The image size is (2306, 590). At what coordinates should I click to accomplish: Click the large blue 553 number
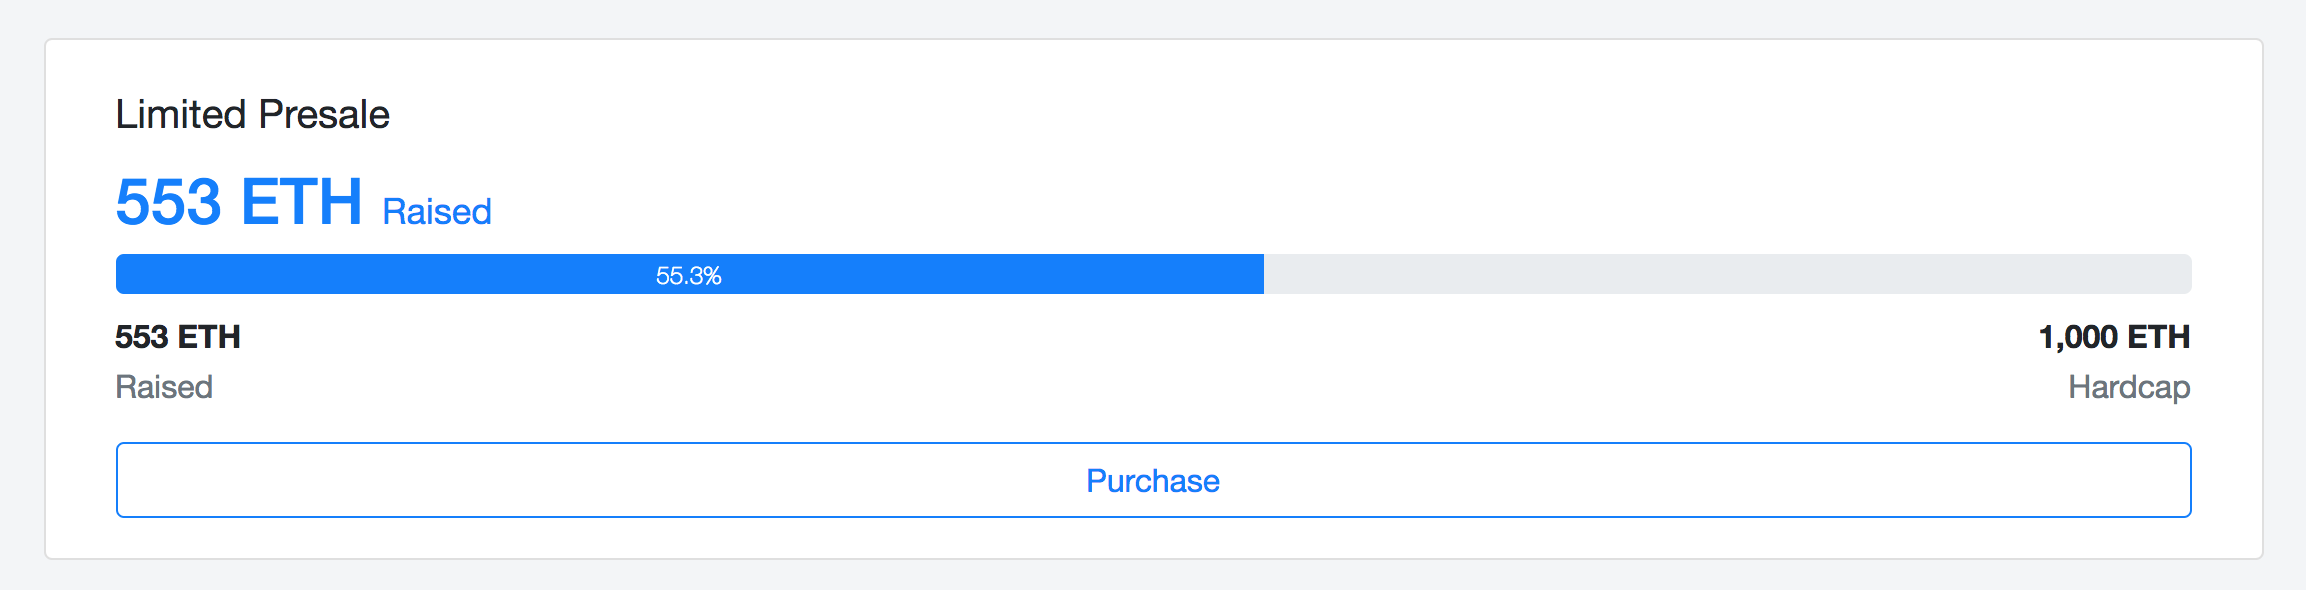(x=168, y=203)
